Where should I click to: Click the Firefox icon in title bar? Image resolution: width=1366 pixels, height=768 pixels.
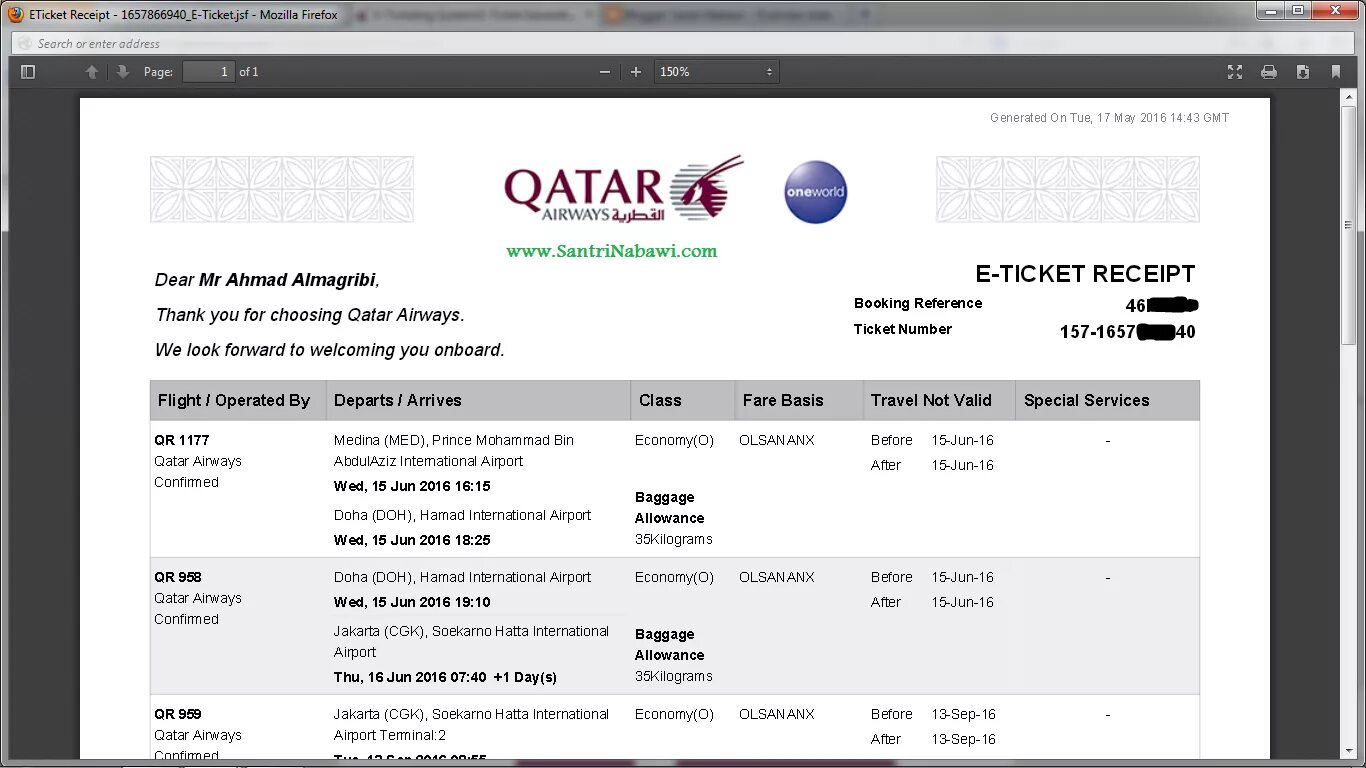tap(15, 14)
